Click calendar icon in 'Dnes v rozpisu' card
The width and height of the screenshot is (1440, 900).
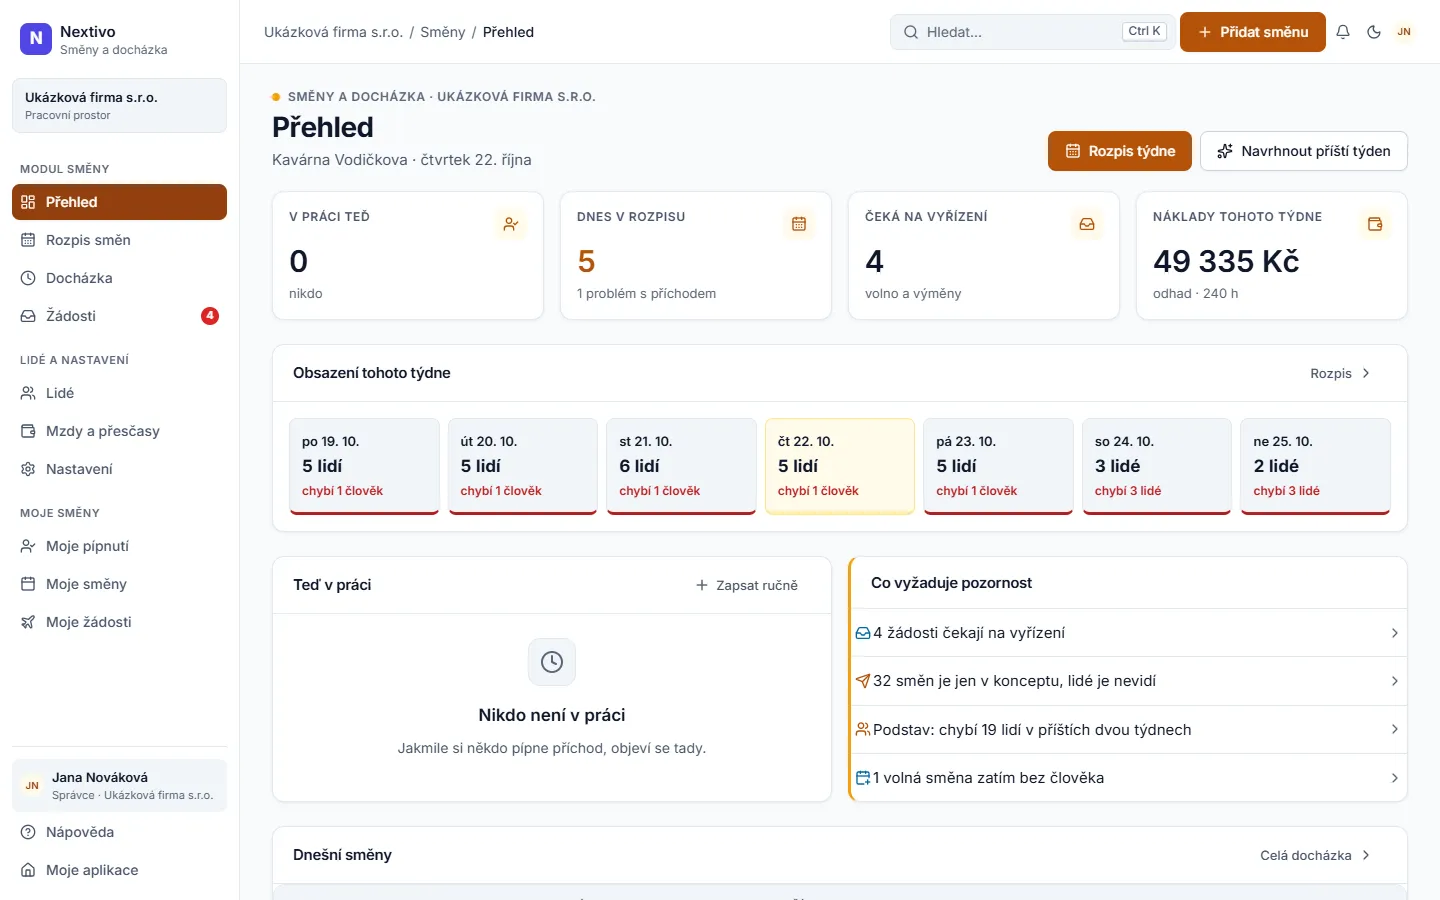tap(799, 224)
